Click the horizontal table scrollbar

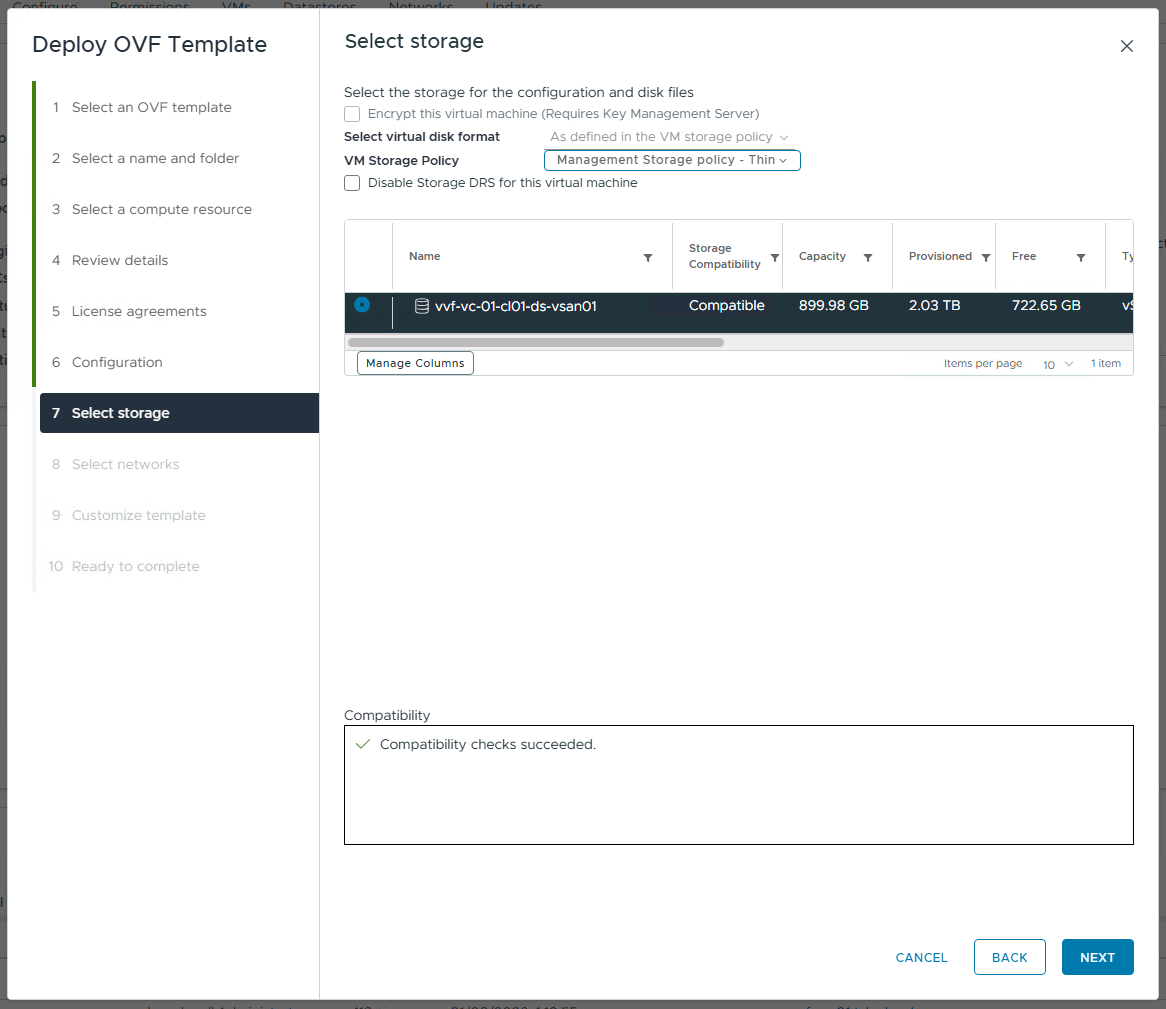pos(536,342)
